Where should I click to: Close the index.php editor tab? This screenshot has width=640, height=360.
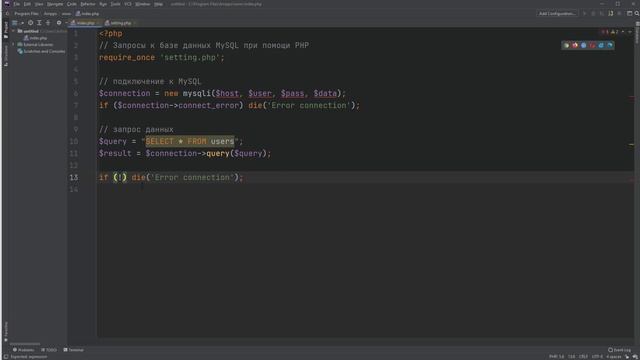[98, 23]
